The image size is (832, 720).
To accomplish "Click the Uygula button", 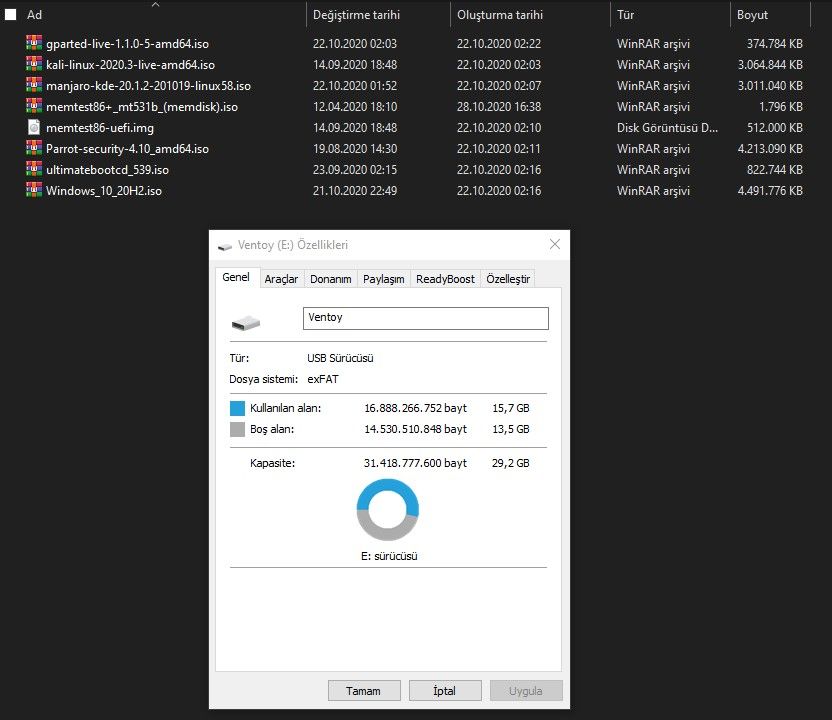I will (x=525, y=691).
